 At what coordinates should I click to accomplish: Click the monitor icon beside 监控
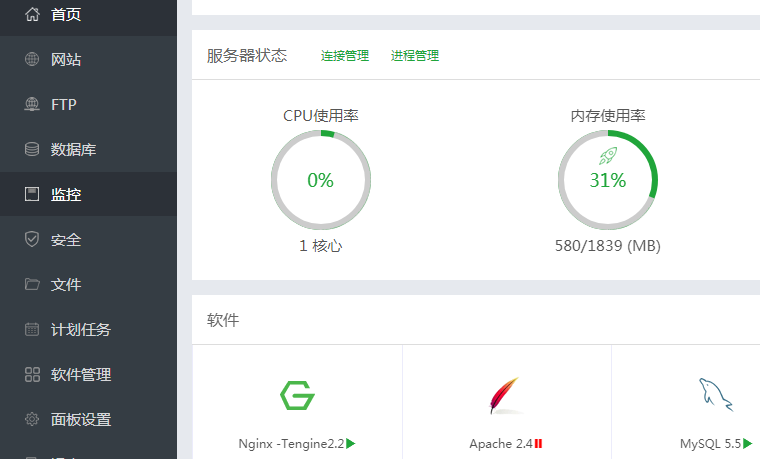coord(32,194)
